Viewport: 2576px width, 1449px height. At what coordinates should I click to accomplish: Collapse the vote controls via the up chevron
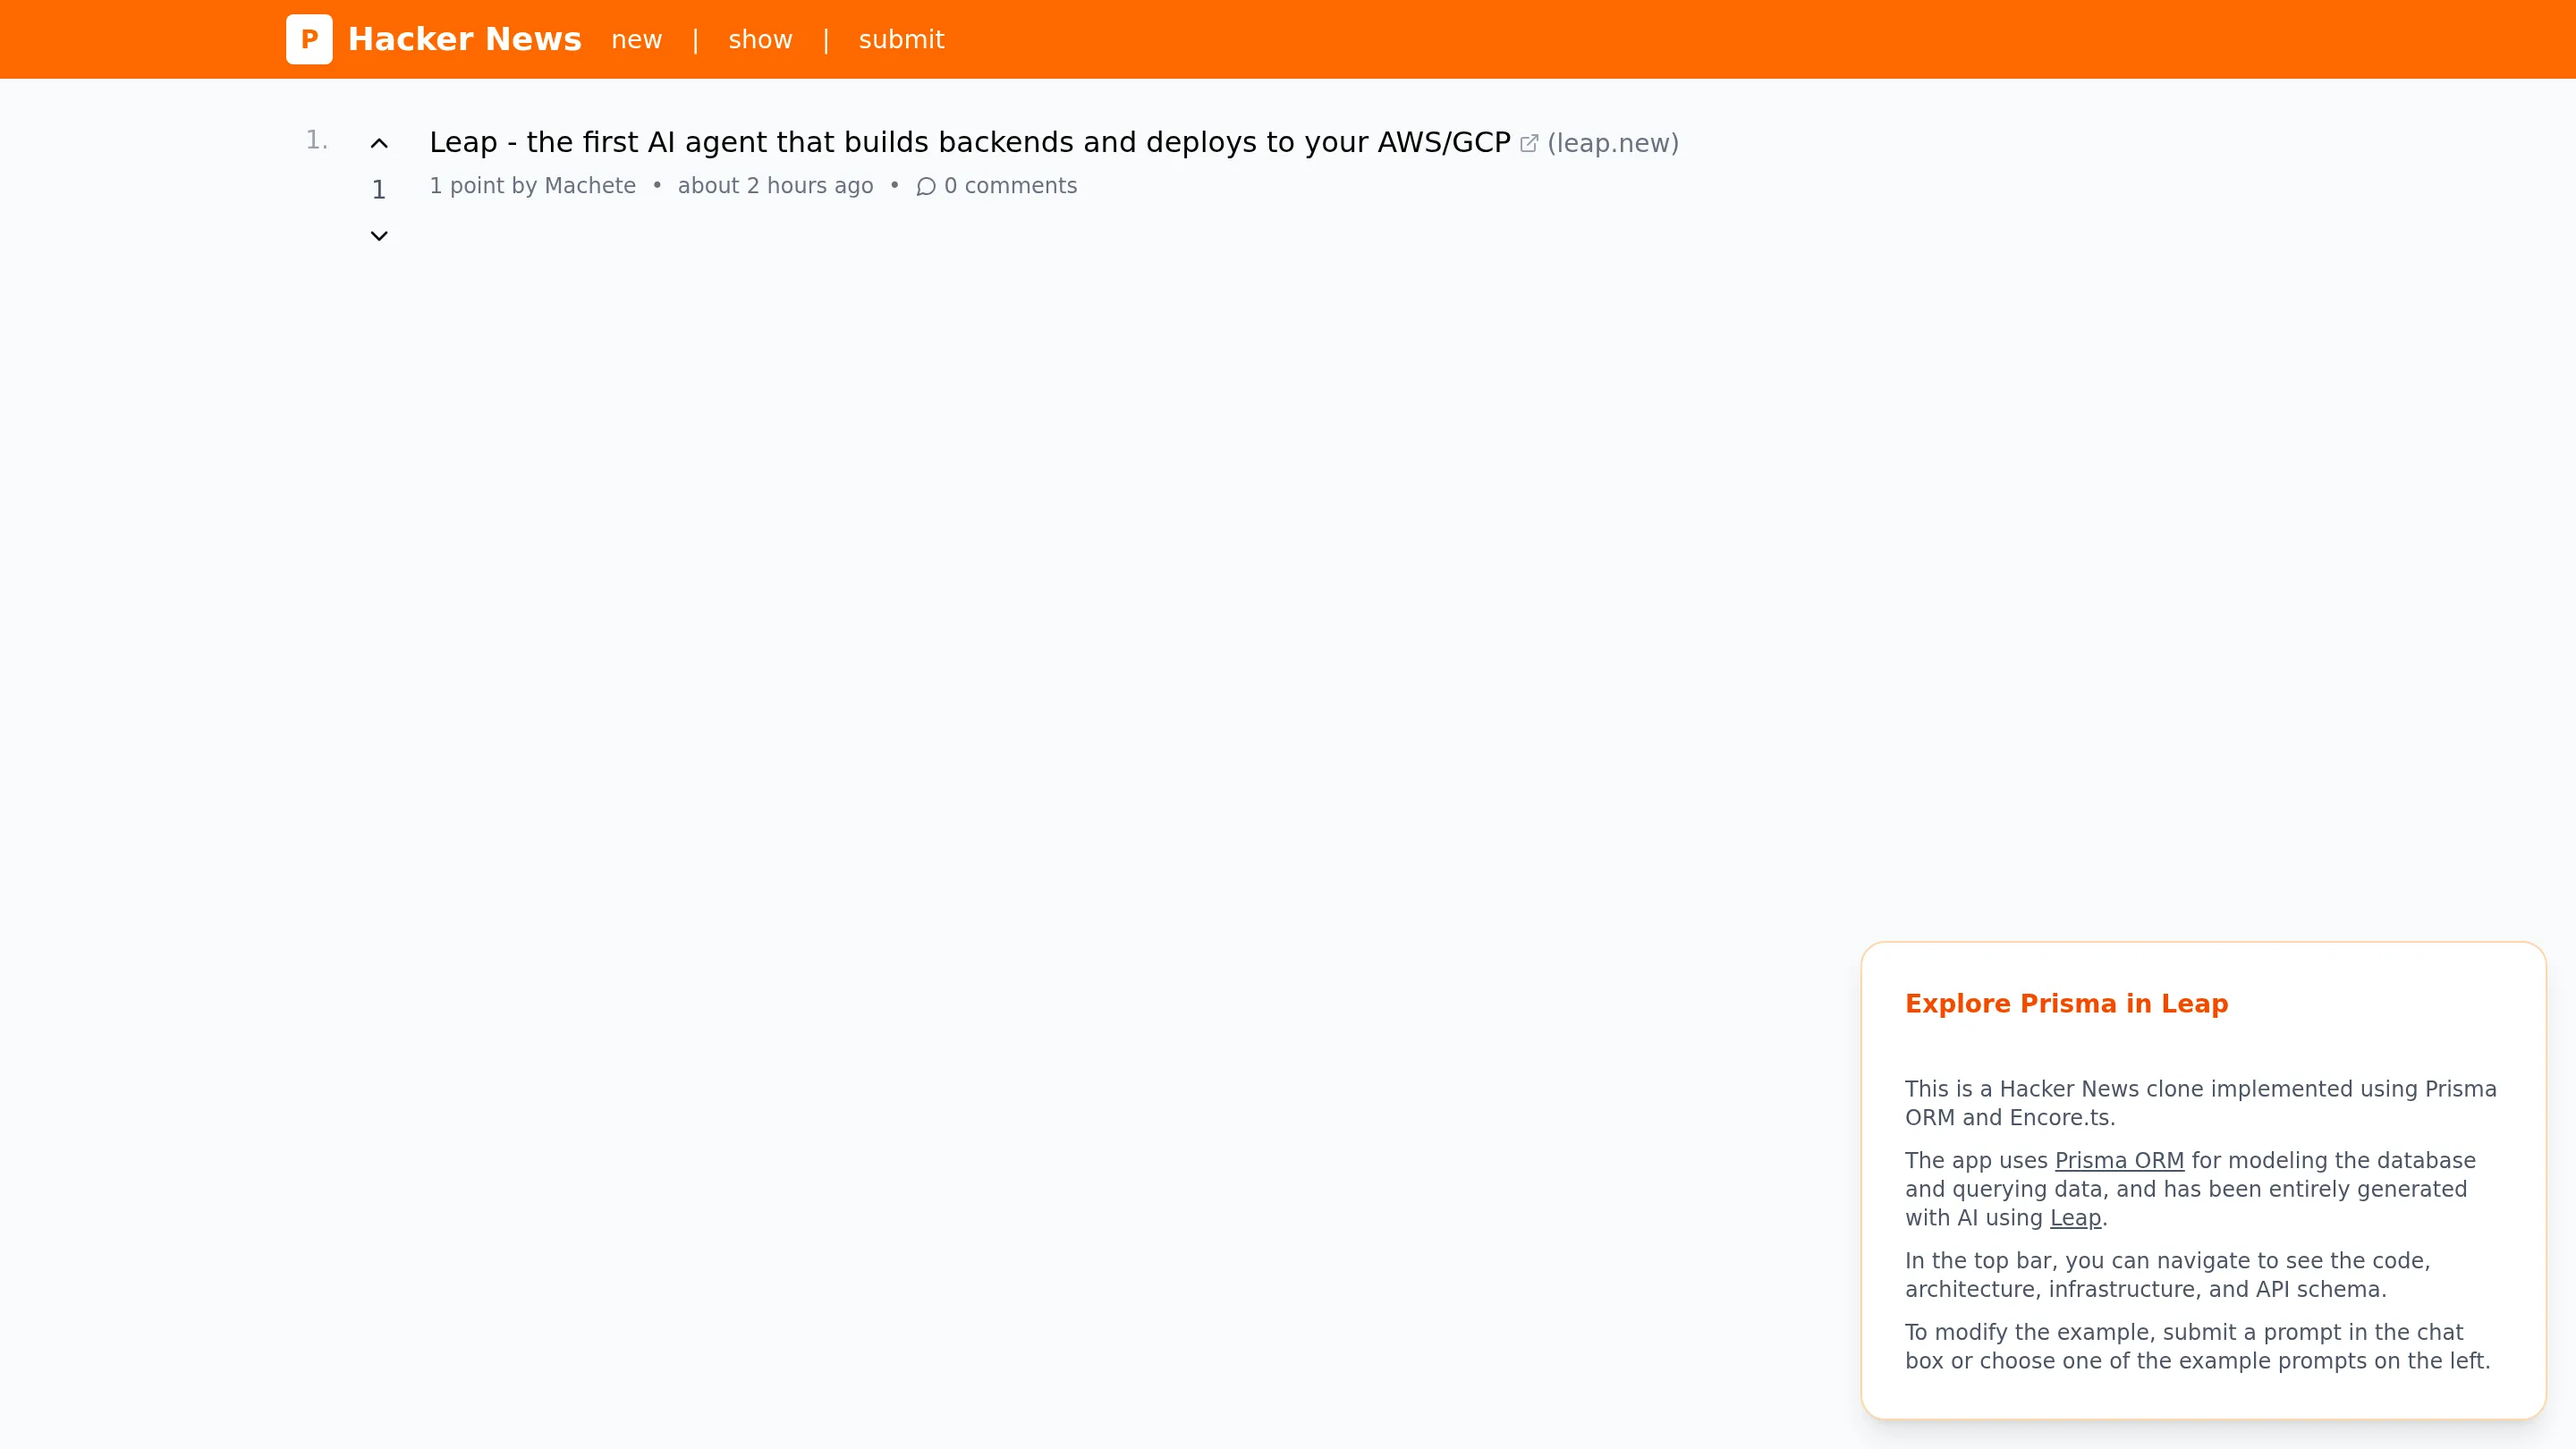pyautogui.click(x=379, y=143)
